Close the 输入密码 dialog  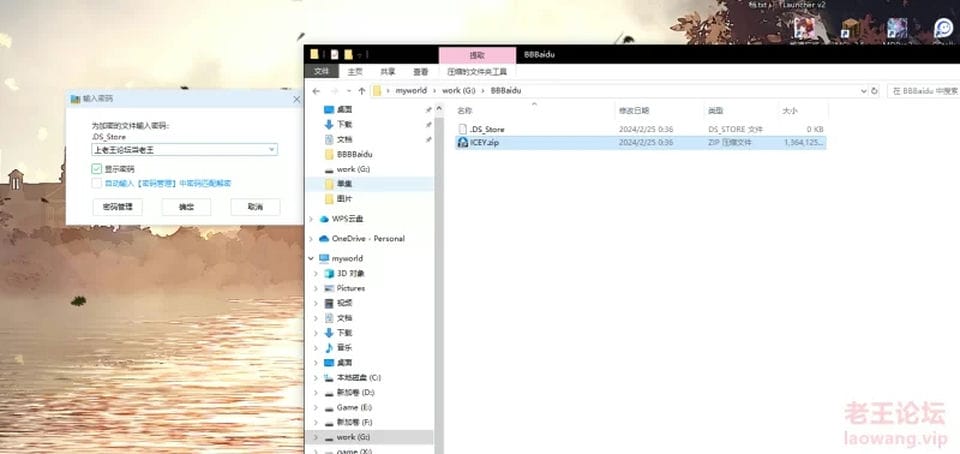tap(297, 99)
